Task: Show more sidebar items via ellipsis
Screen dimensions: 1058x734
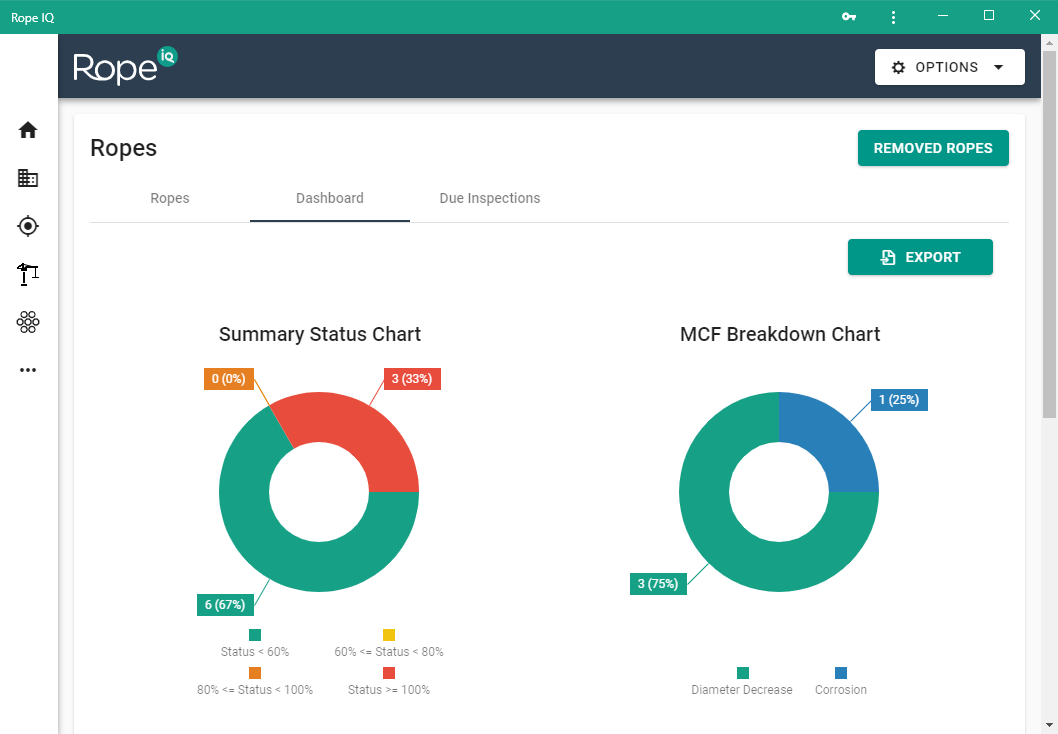Action: pos(28,370)
